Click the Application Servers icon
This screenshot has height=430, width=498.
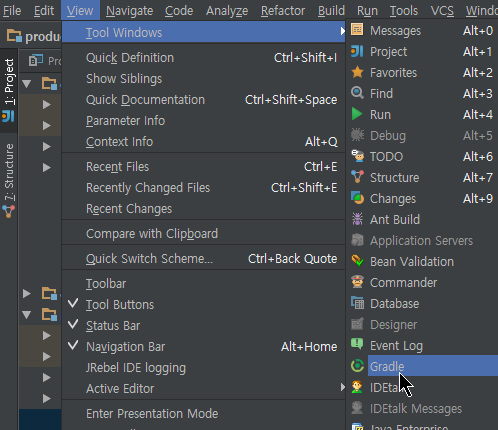click(x=357, y=240)
